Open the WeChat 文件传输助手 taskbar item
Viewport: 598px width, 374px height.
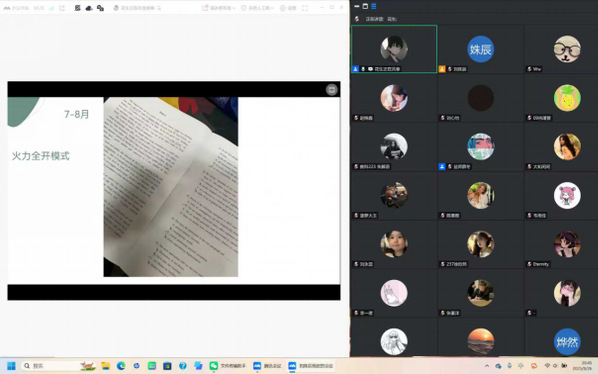[x=227, y=366]
